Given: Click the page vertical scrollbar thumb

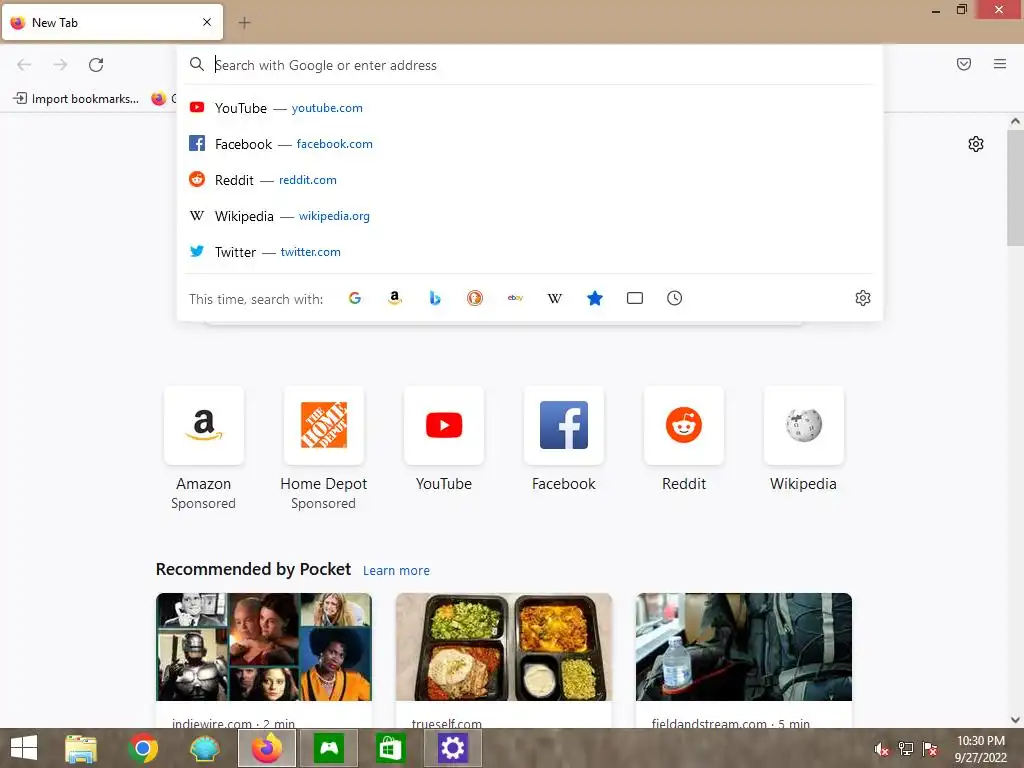Looking at the screenshot, I should (x=1015, y=188).
